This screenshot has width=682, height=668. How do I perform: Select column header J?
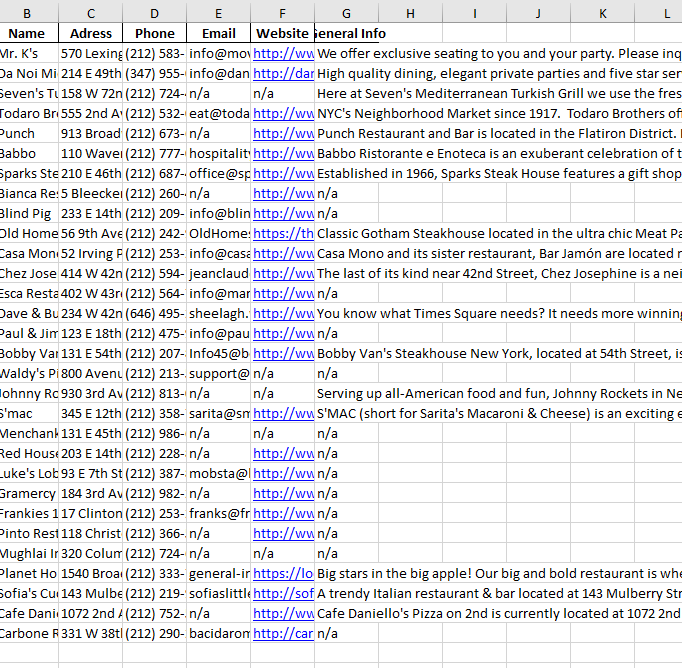coord(538,13)
